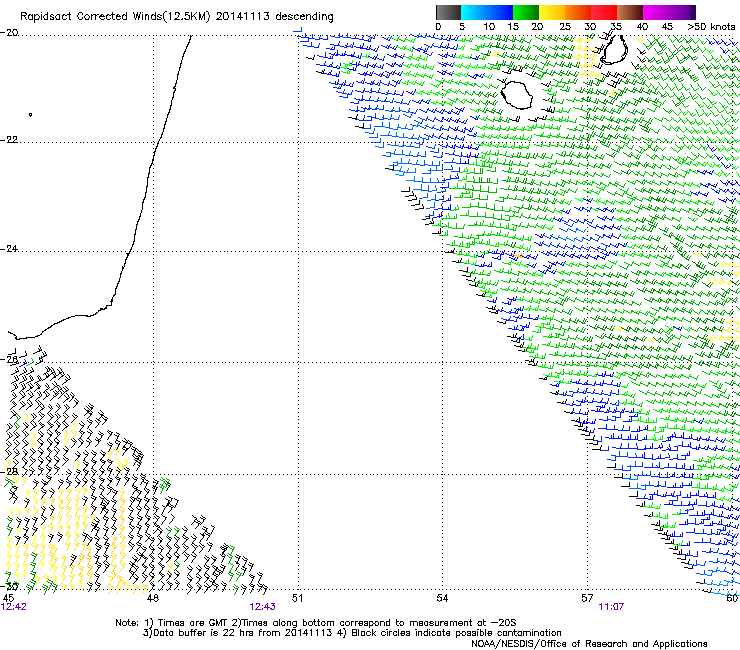The height and width of the screenshot is (650, 740).
Task: Click the 'NOAA/NESDIS/Office of Research and Applications' credit
Action: [589, 644]
